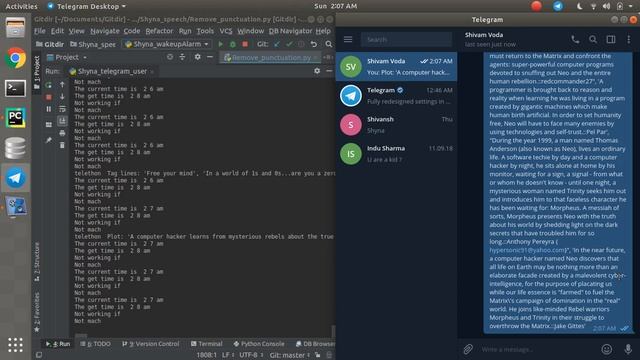The height and width of the screenshot is (360, 640).
Task: Launch Google Chrome from the dock
Action: point(16,58)
